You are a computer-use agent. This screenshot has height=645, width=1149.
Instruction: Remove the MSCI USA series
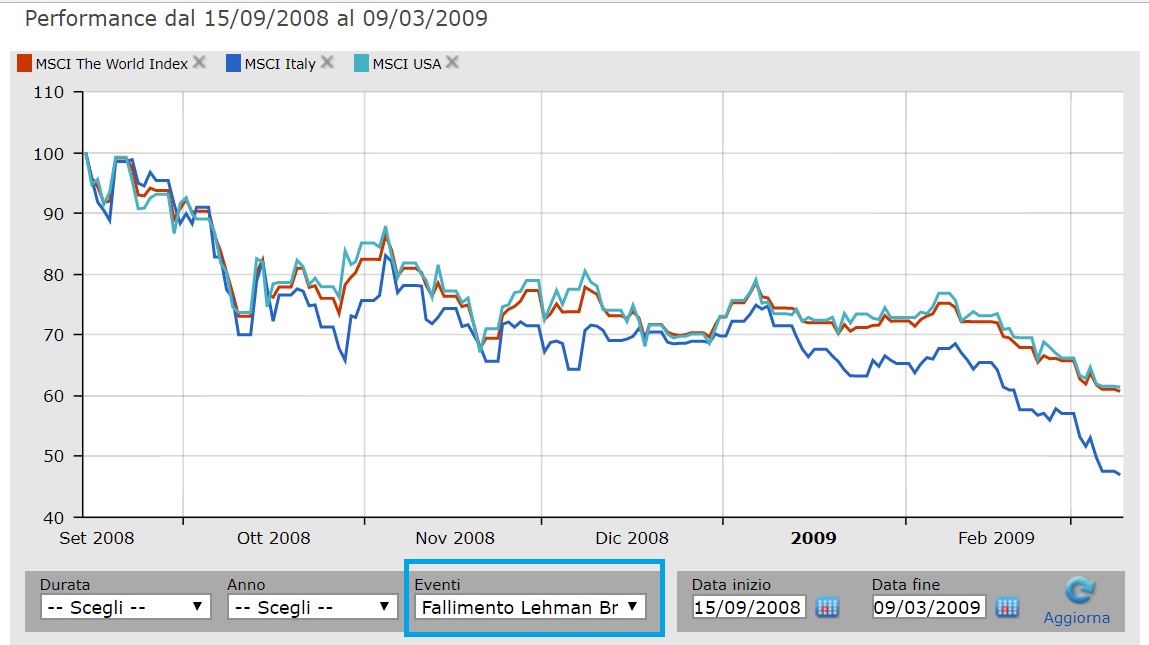pyautogui.click(x=452, y=62)
